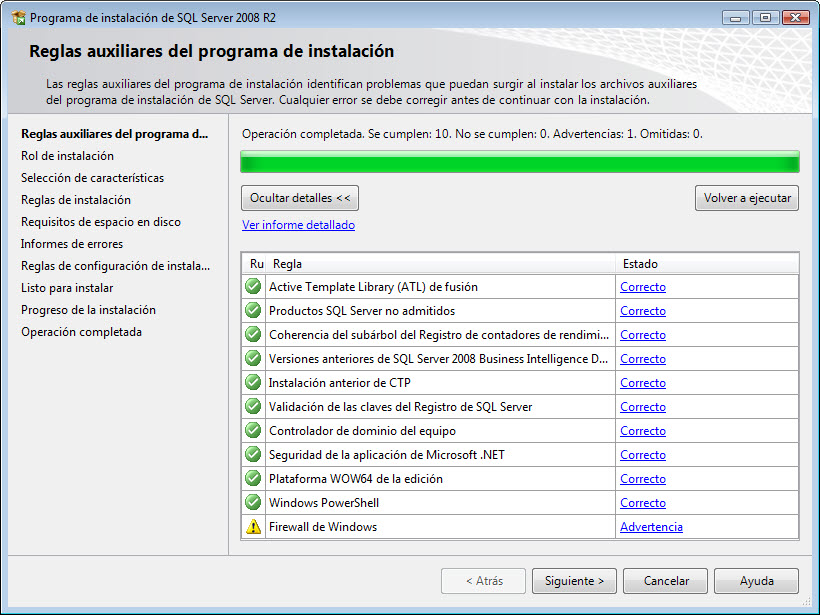Click the green check icon beside Active Template Library
820x615 pixels.
tap(253, 287)
